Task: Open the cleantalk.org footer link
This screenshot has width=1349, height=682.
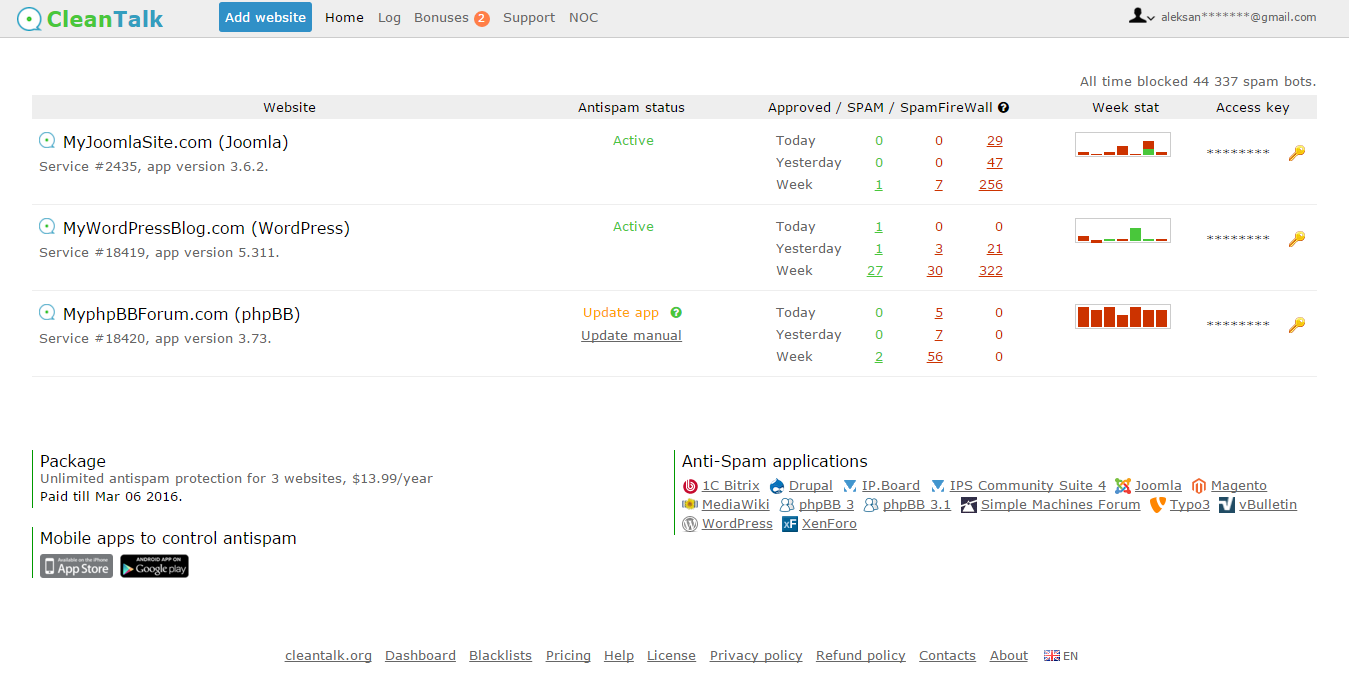Action: coord(328,656)
